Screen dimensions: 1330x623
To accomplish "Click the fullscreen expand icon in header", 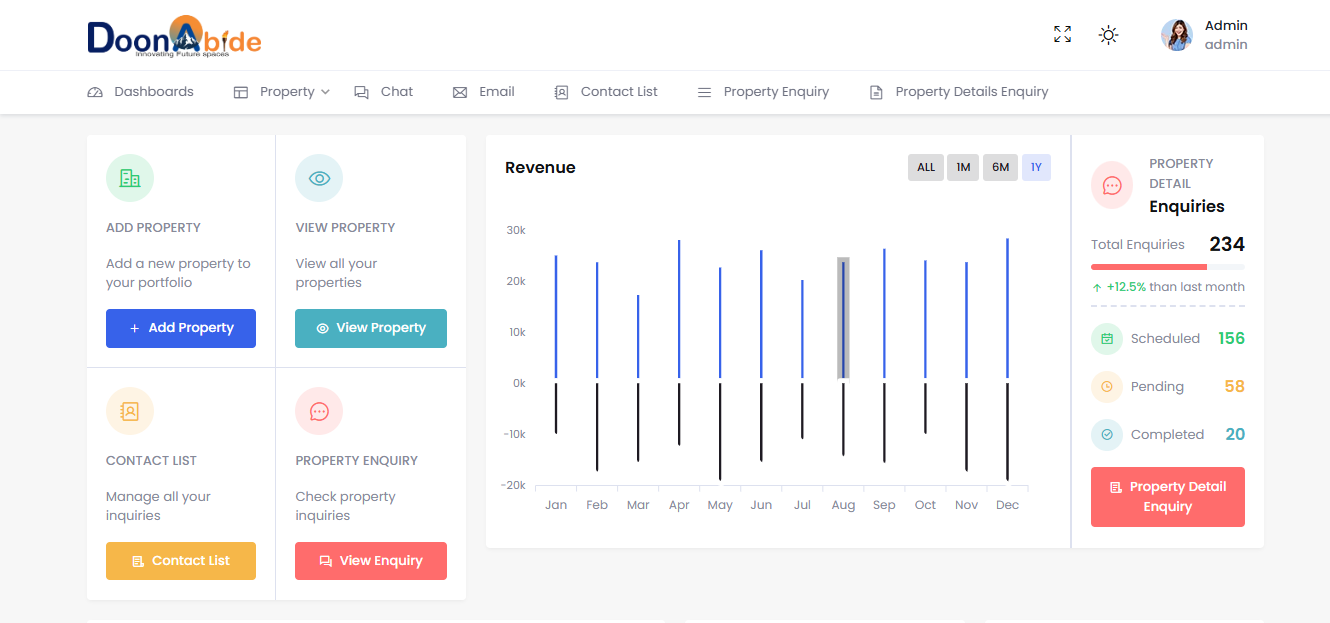I will [x=1062, y=35].
